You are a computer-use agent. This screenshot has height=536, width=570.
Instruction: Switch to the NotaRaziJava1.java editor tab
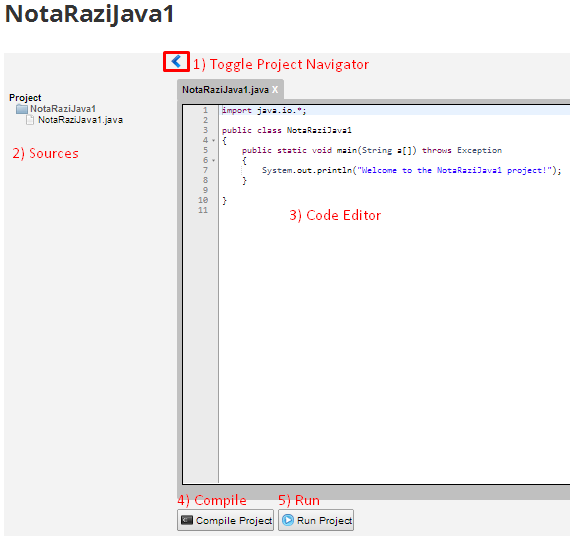(x=225, y=89)
